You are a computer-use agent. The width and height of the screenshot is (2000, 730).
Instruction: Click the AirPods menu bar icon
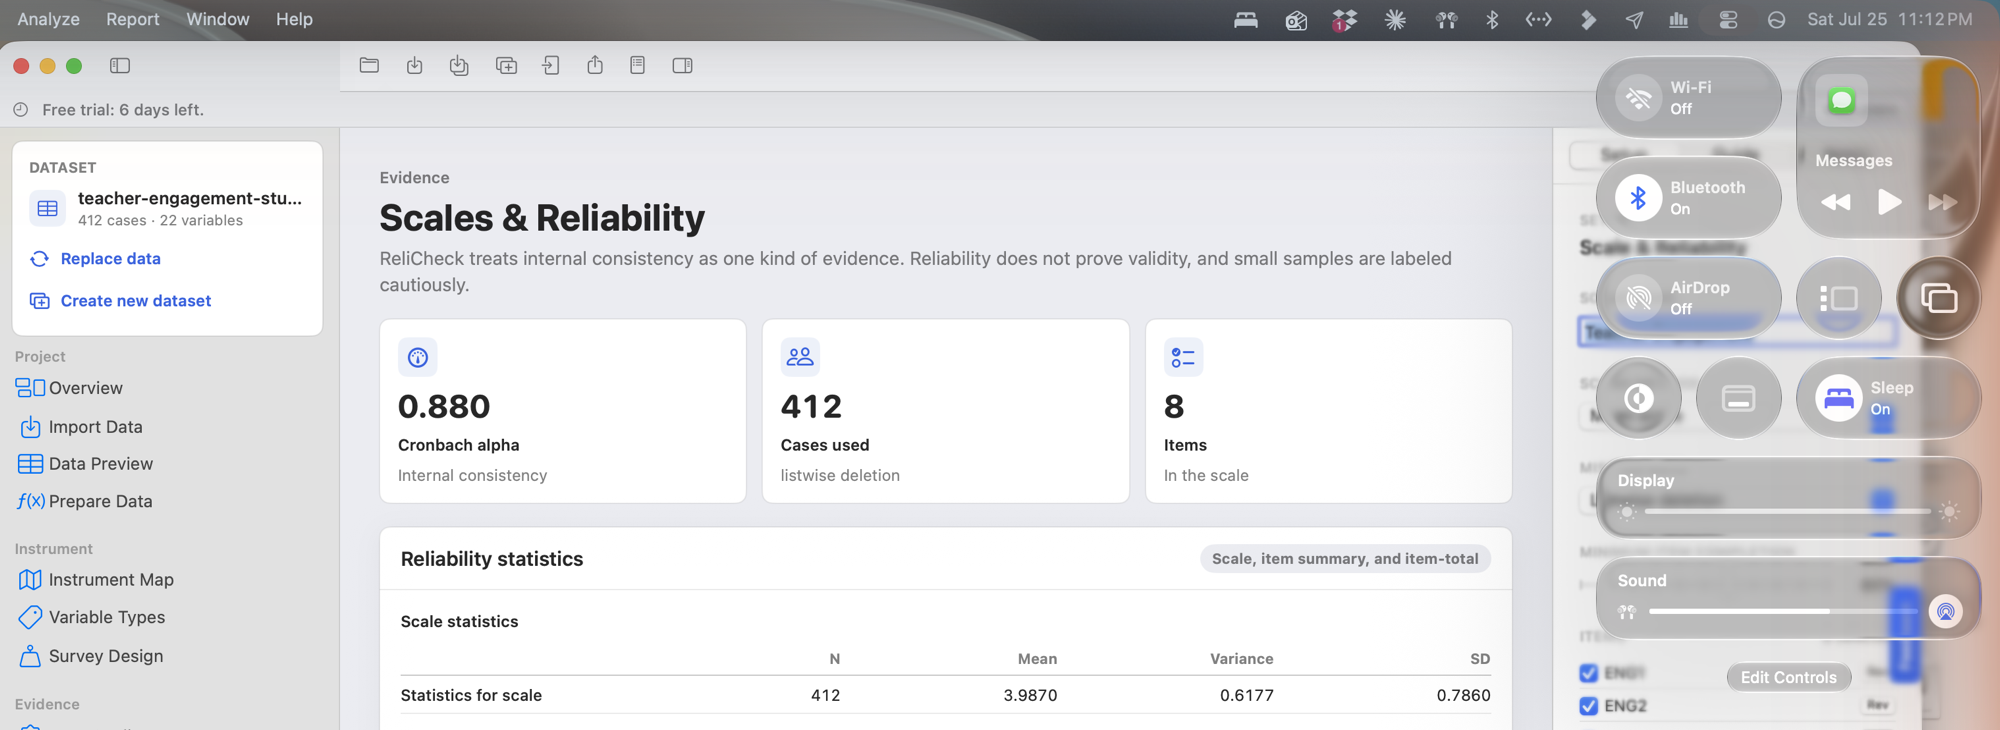coord(1446,19)
